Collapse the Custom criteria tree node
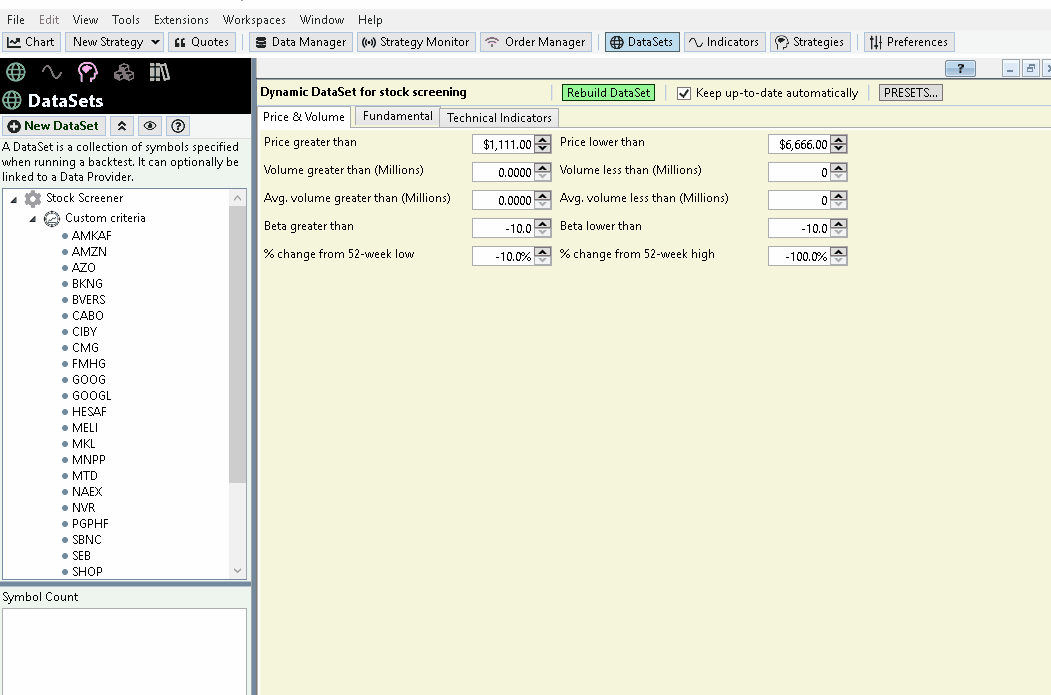The height and width of the screenshot is (695, 1051). [32, 219]
